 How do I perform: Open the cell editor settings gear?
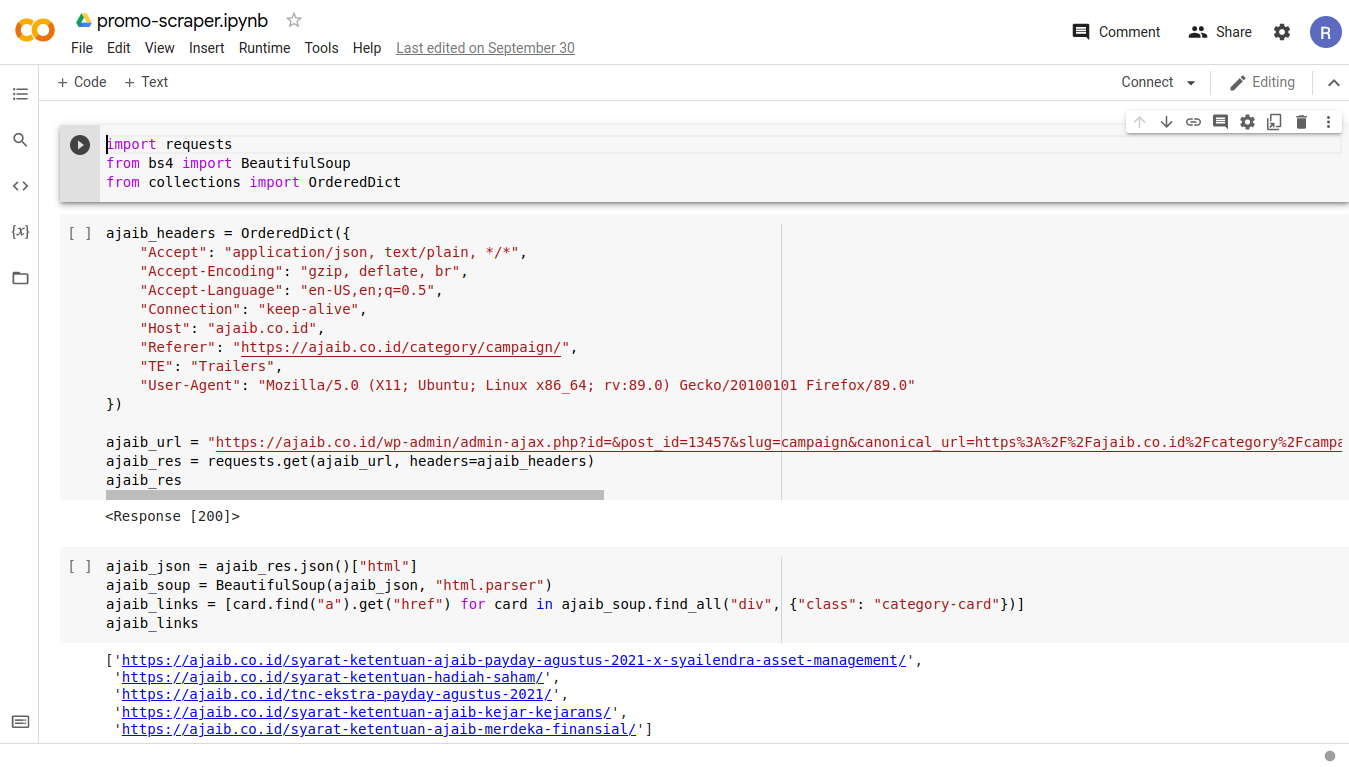click(x=1247, y=122)
